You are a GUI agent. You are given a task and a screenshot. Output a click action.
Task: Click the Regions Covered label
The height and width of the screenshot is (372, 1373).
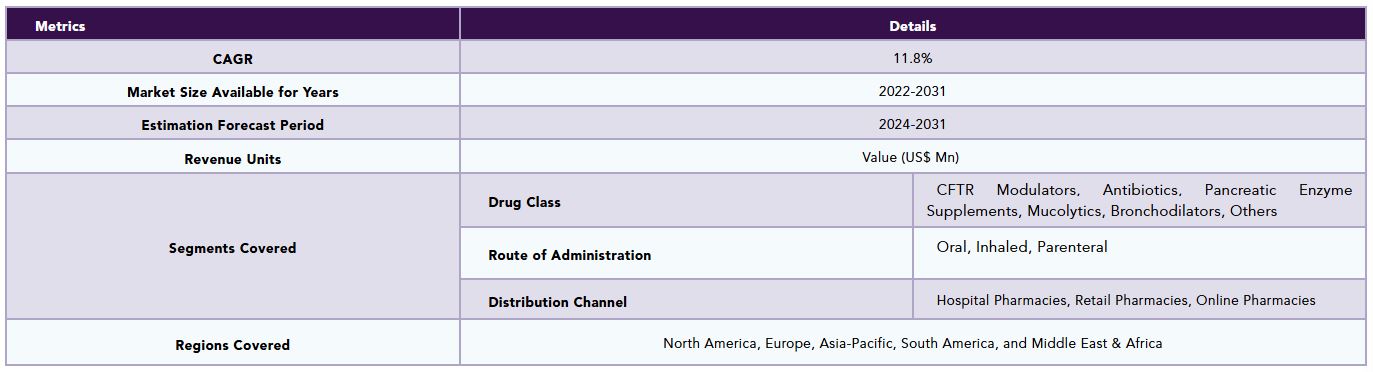(233, 344)
